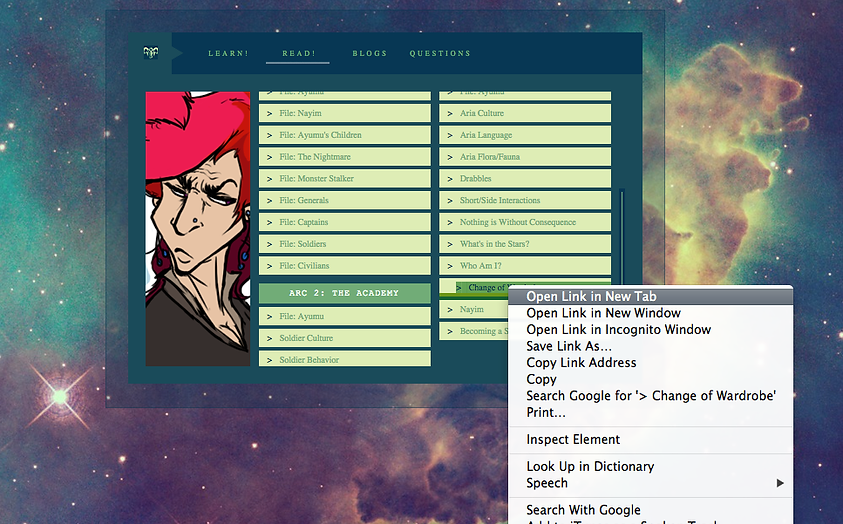Open the Soldier Behavior link

pyautogui.click(x=345, y=358)
